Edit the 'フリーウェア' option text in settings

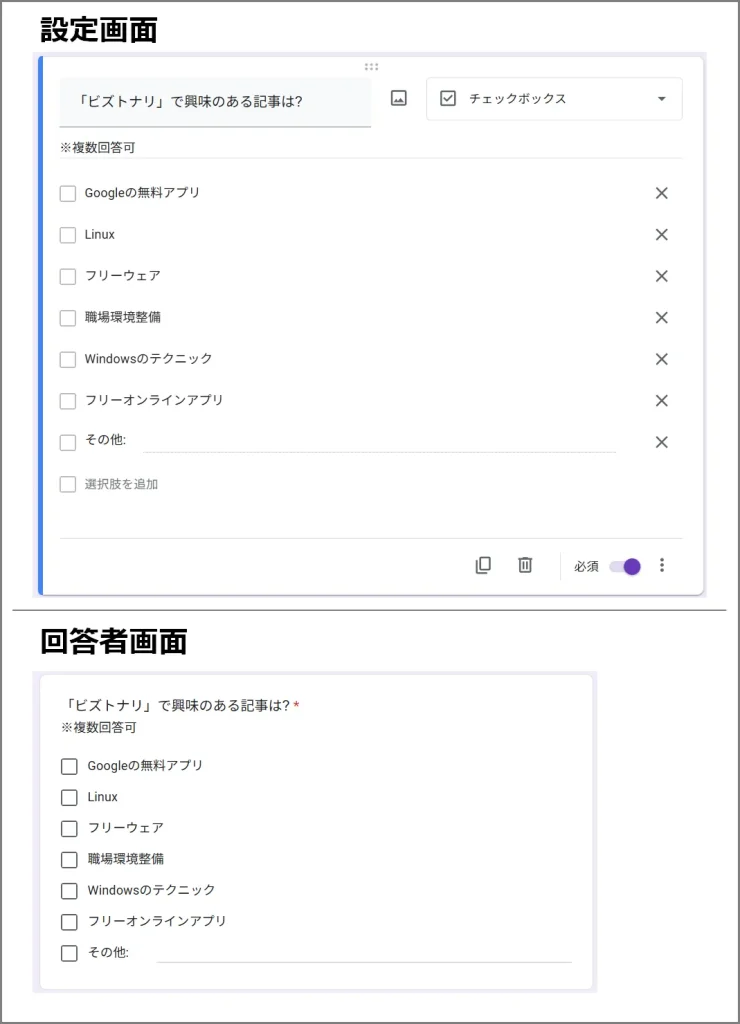coord(123,276)
